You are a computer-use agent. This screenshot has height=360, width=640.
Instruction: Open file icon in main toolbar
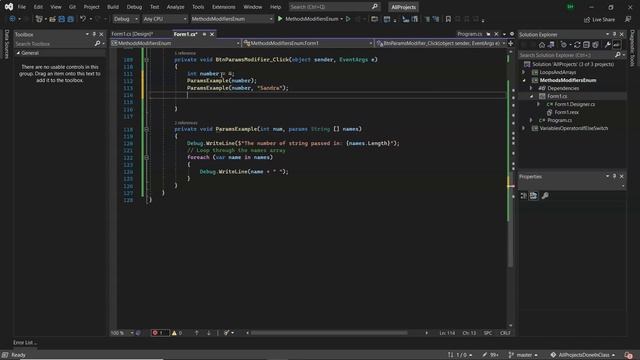52,19
